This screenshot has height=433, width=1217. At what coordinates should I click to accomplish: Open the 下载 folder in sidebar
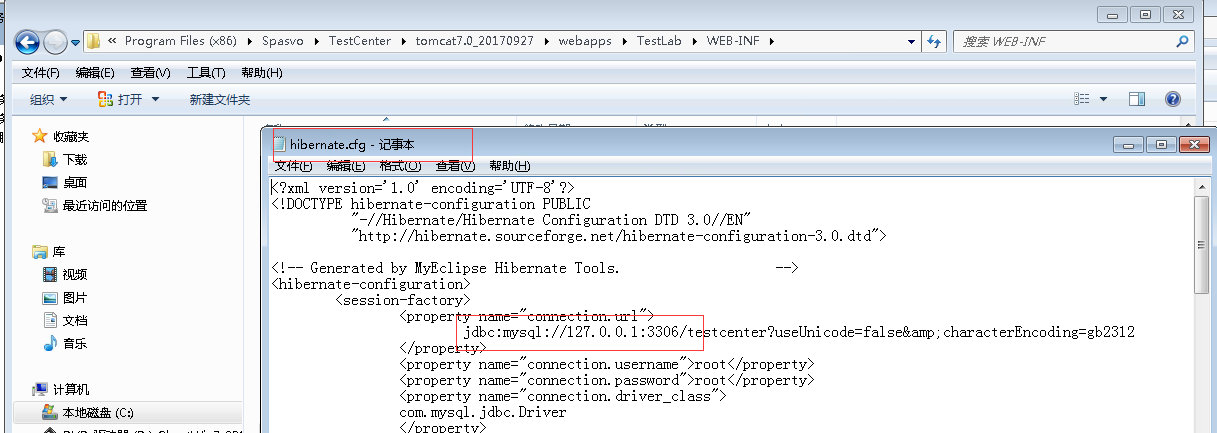75,159
